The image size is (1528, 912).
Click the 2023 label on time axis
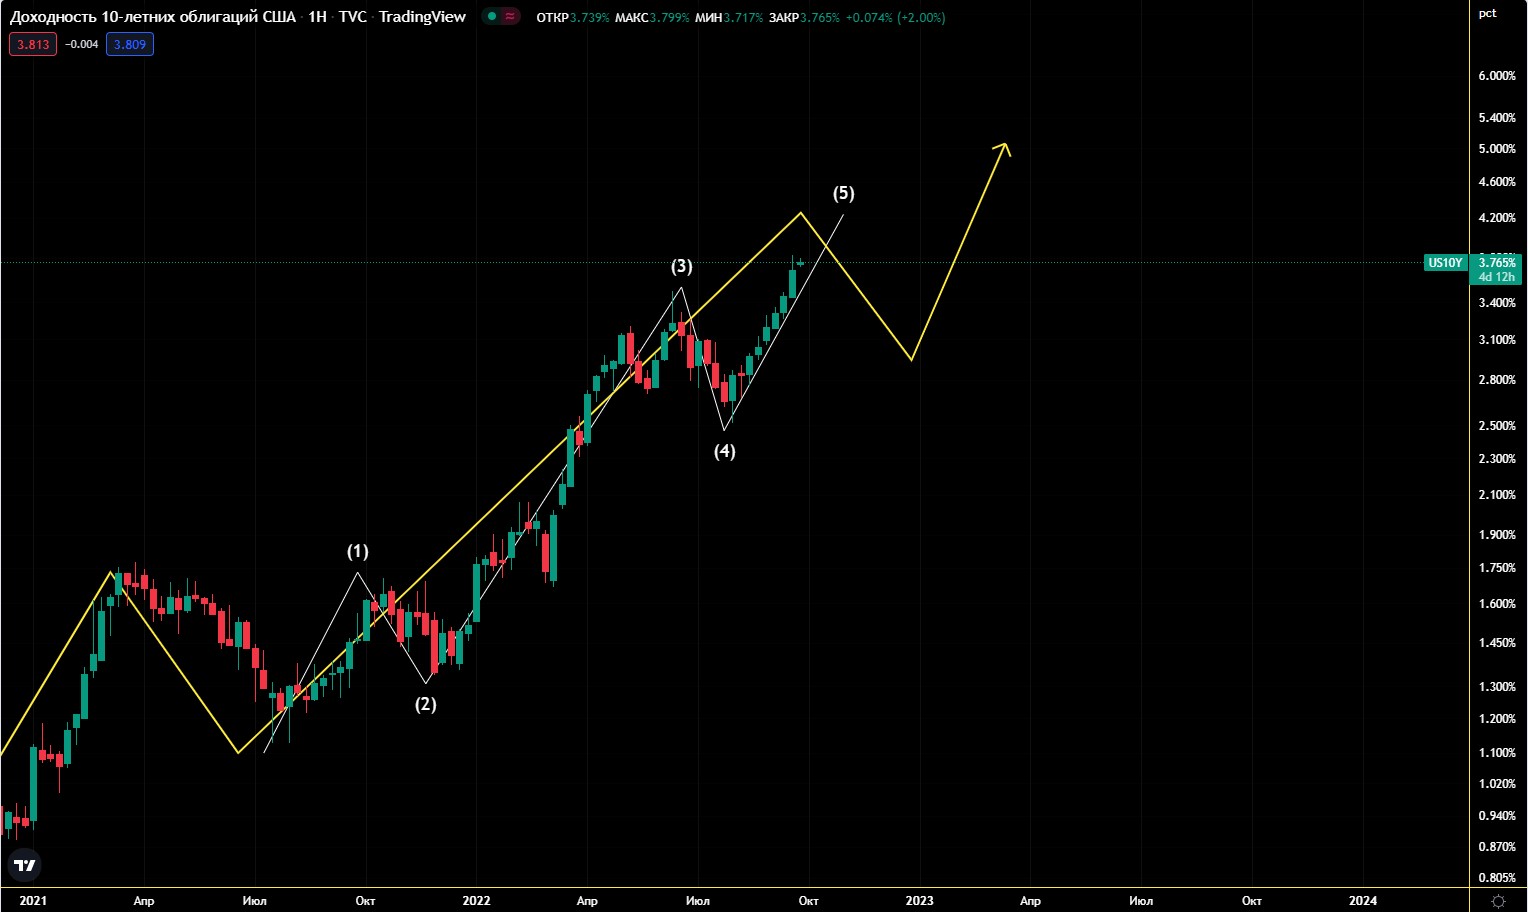pyautogui.click(x=919, y=901)
